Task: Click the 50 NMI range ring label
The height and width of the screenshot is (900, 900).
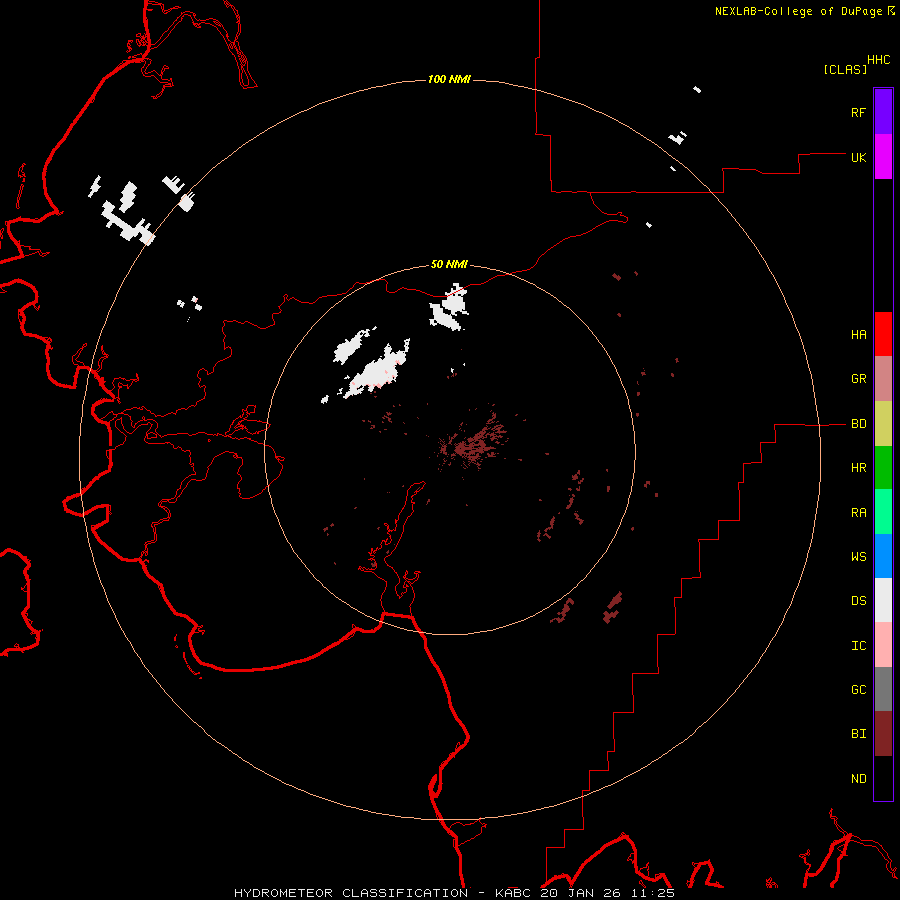Action: tap(449, 264)
